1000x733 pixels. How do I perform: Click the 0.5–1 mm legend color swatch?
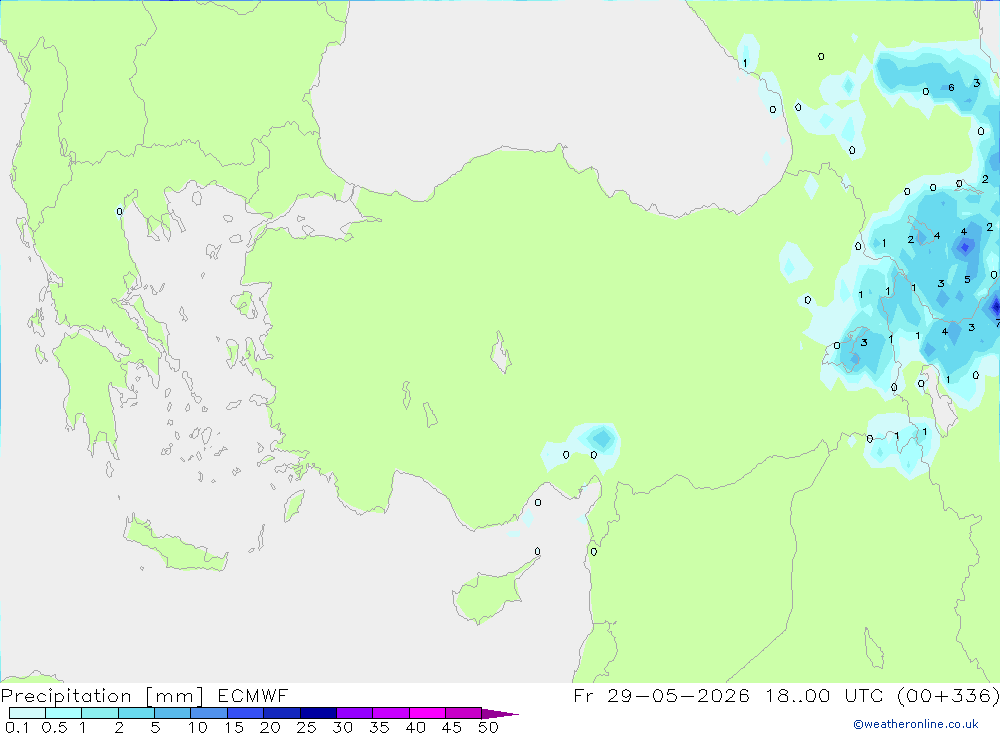point(63,713)
